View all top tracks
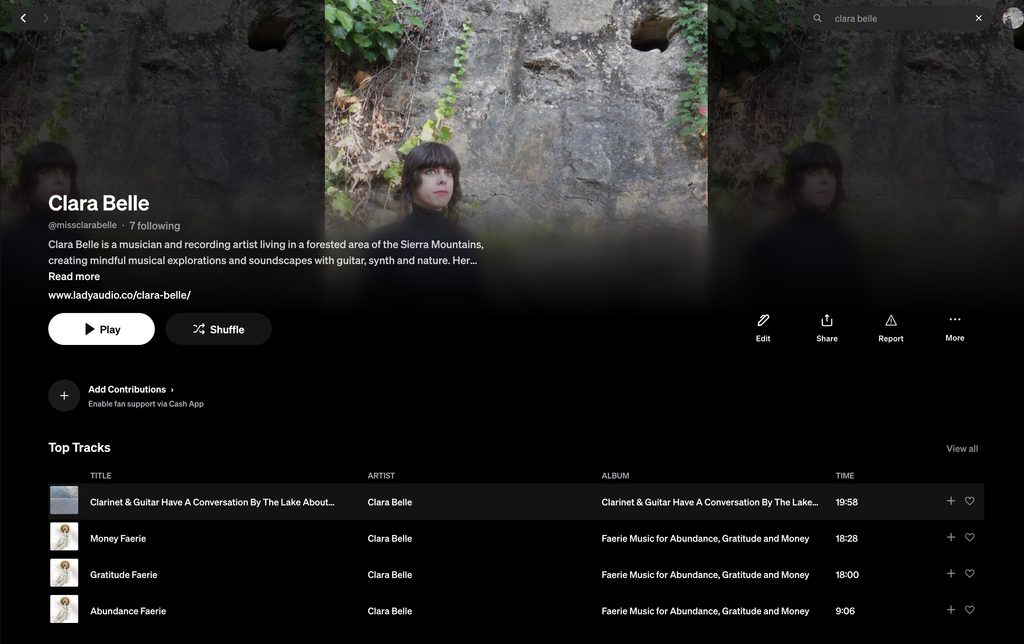This screenshot has height=644, width=1024. coord(962,449)
